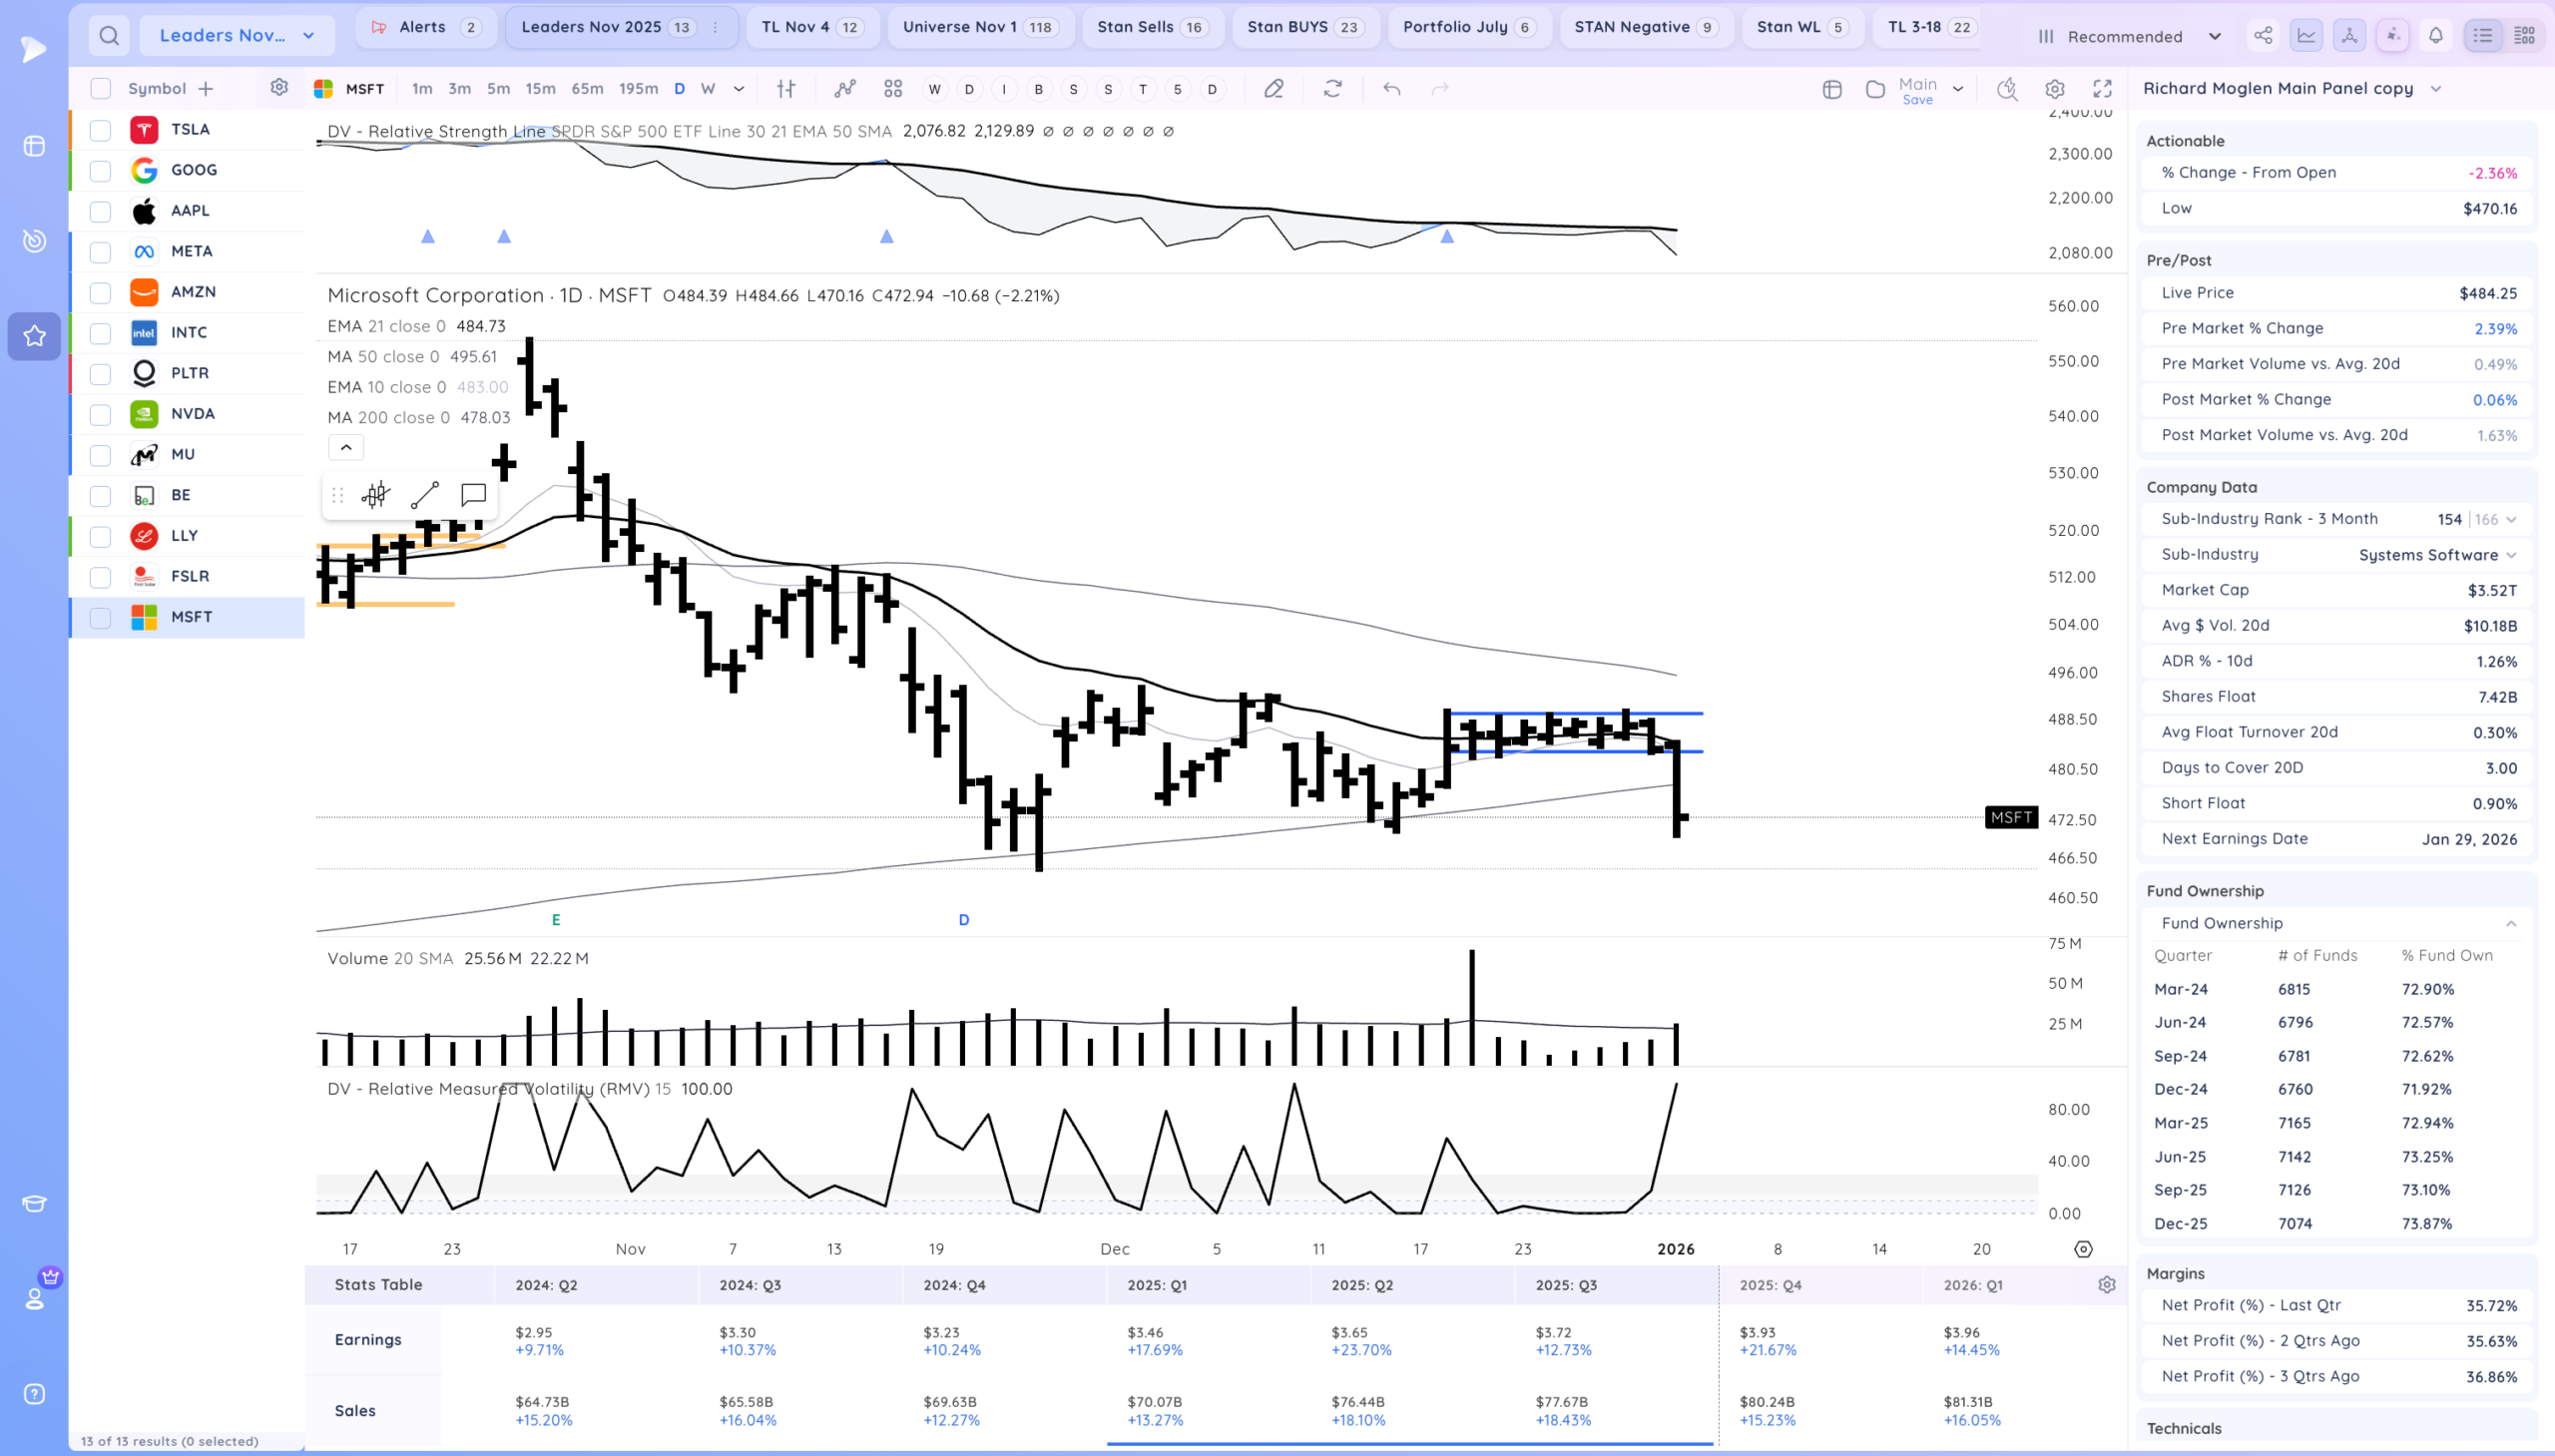The height and width of the screenshot is (1456, 2555).
Task: Click the undo arrow icon
Action: 1391,89
